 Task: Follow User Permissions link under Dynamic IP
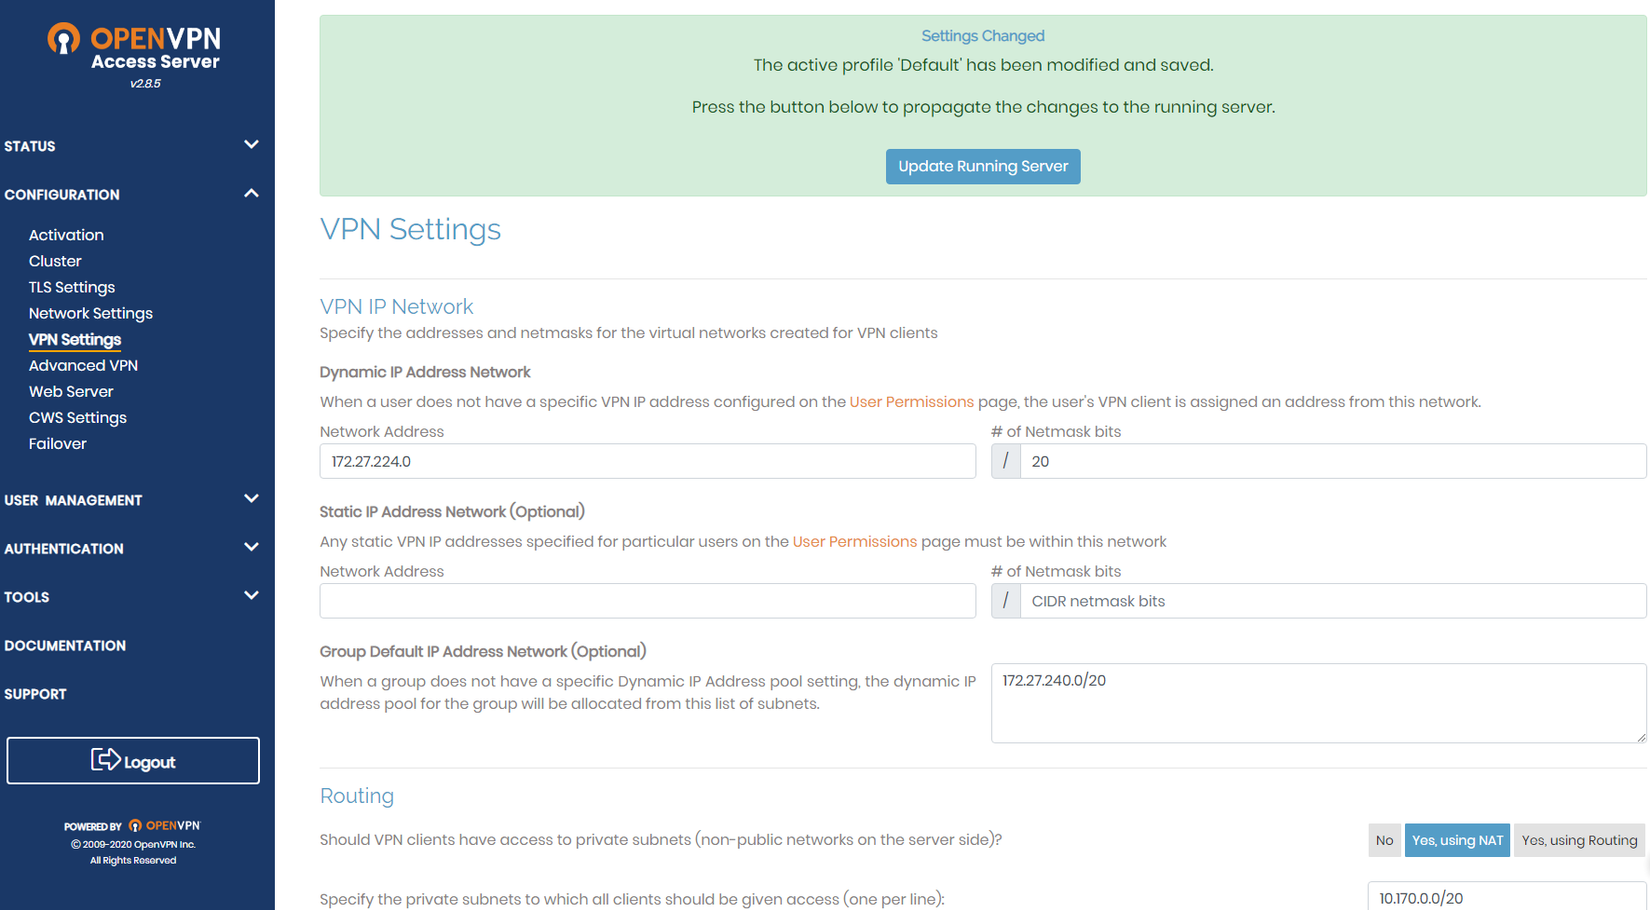pos(911,402)
